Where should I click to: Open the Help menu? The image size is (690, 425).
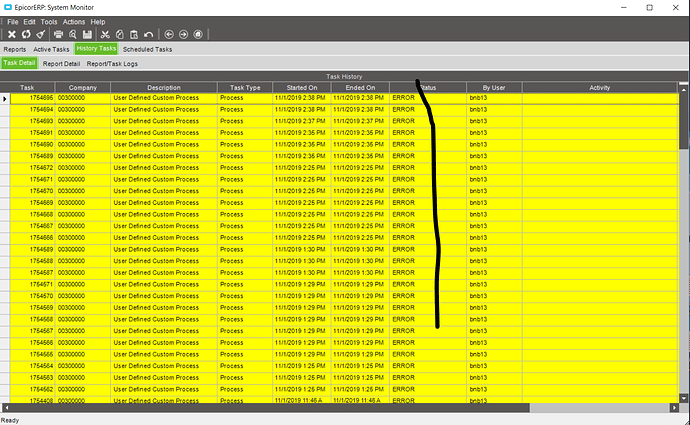click(x=98, y=22)
